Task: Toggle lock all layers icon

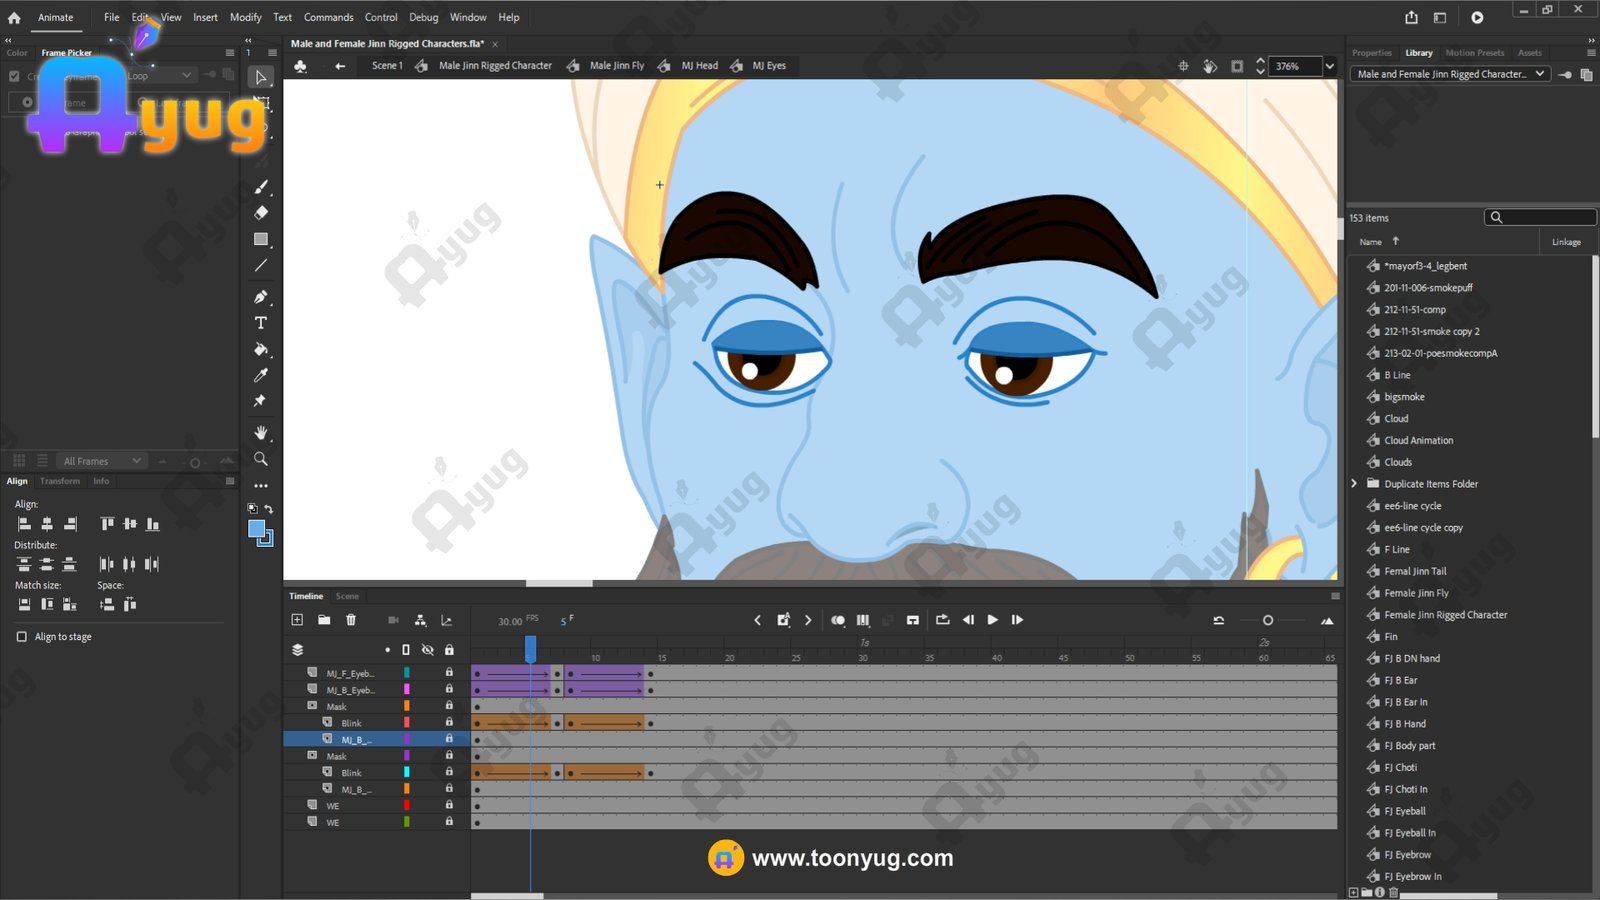Action: (x=449, y=650)
